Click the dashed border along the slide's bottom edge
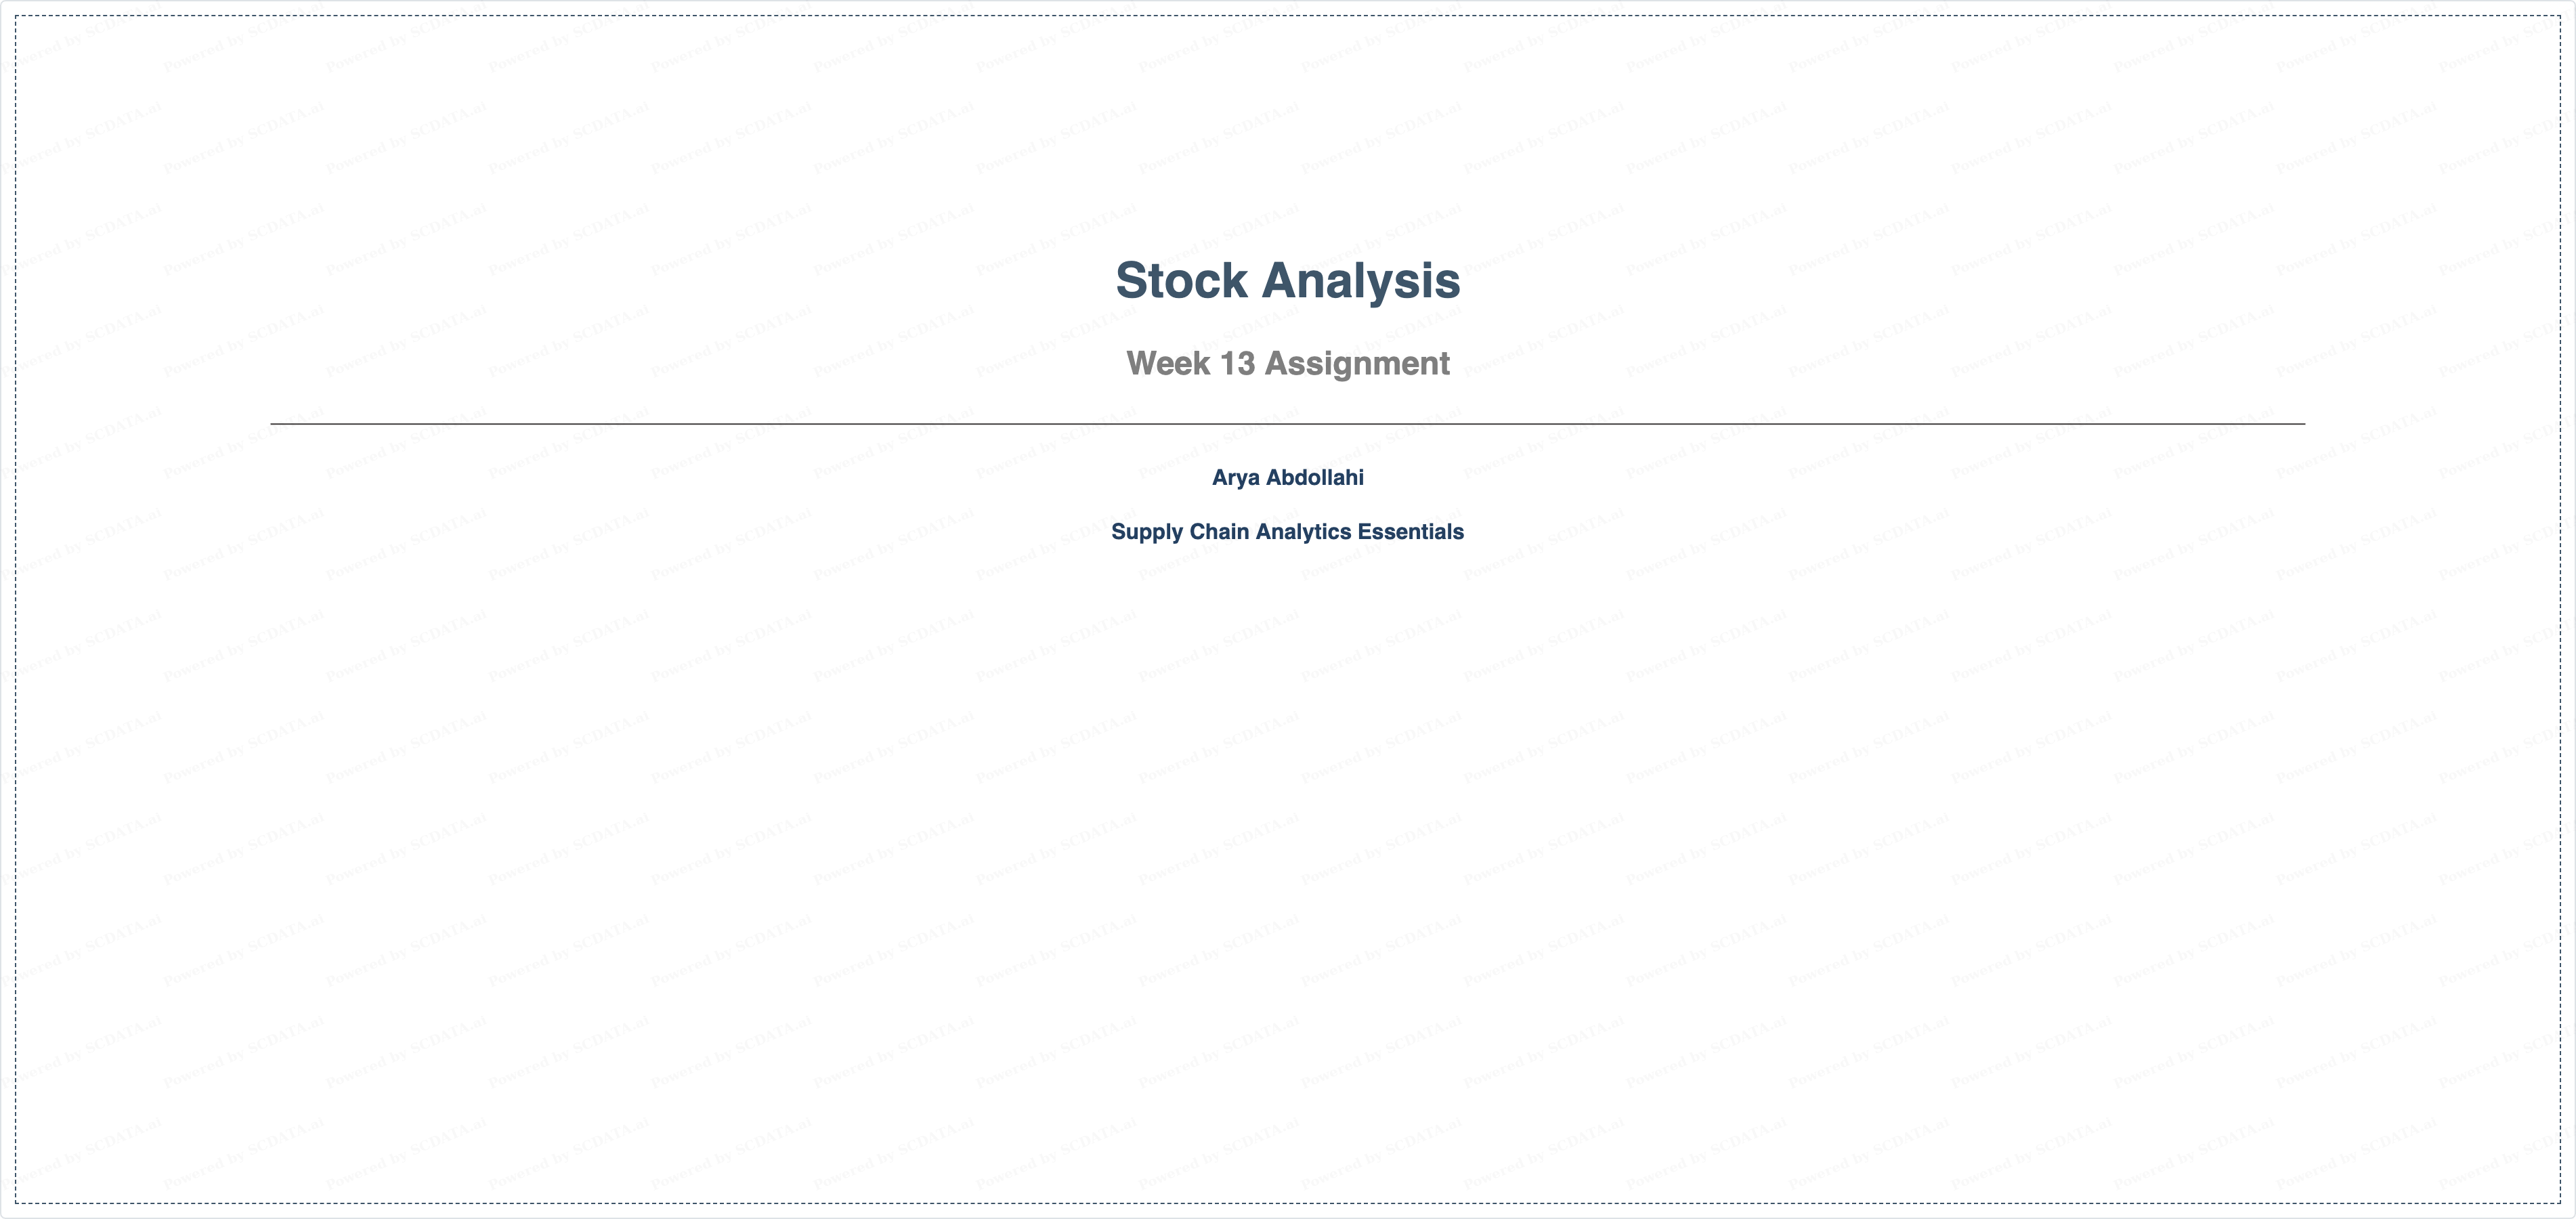2576x1219 pixels. tap(1288, 1203)
